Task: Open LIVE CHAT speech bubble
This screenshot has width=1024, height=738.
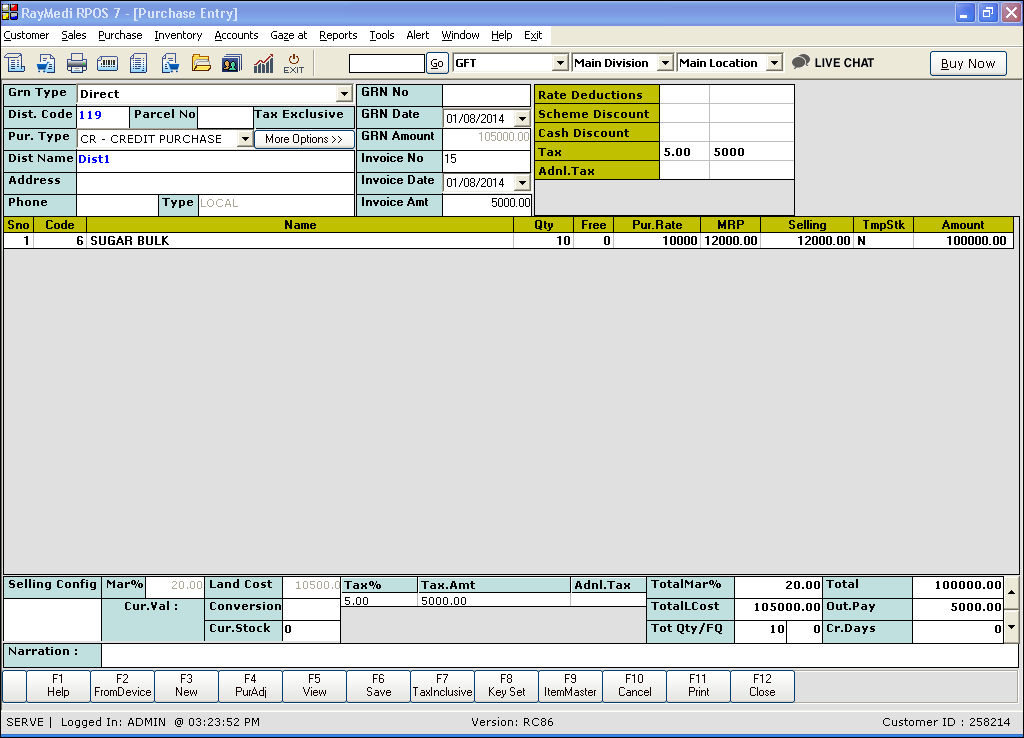Action: tap(833, 62)
